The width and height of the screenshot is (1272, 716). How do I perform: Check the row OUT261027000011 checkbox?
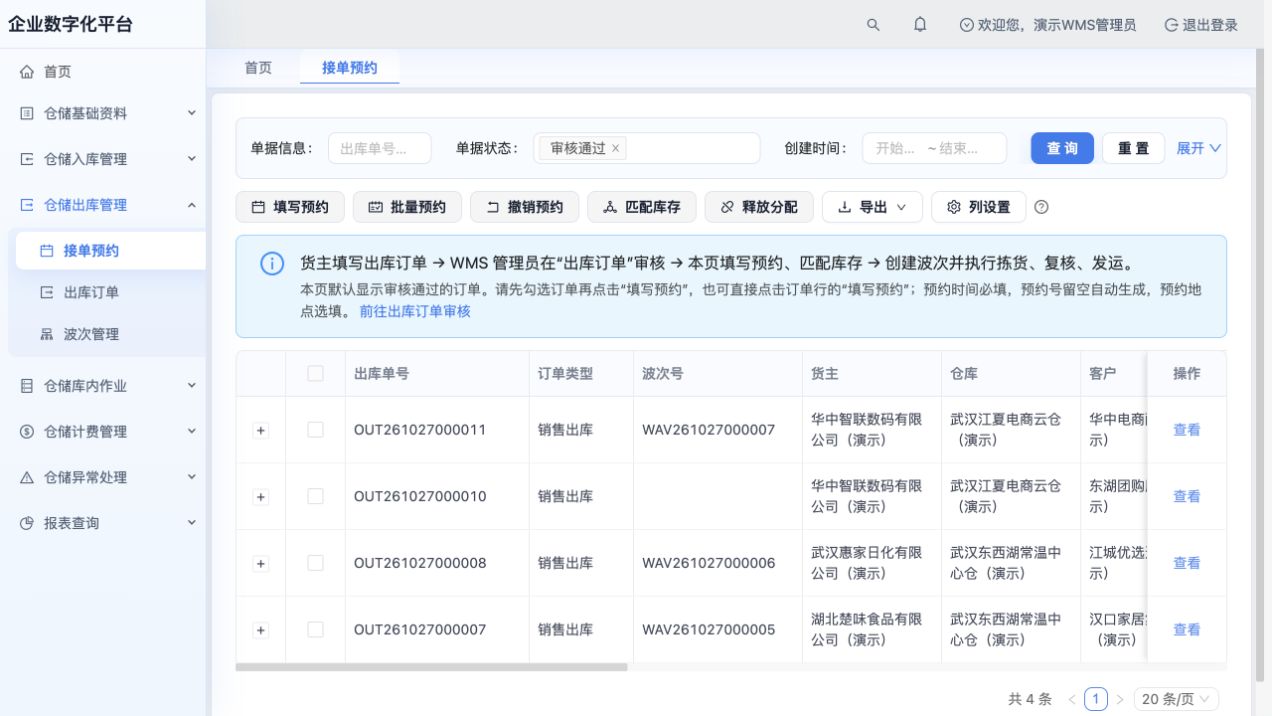[x=315, y=430]
